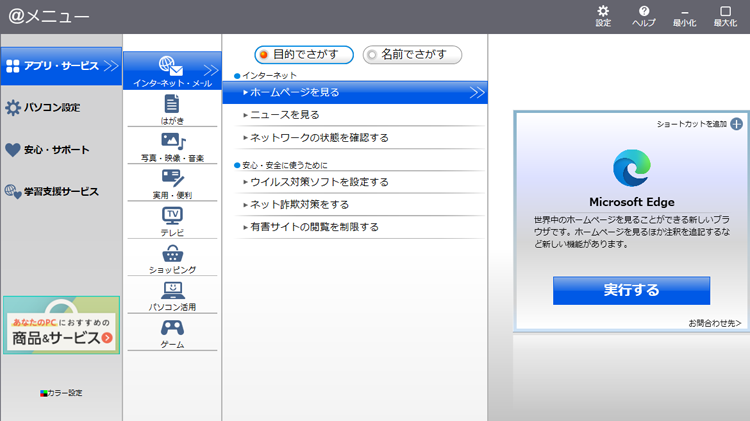The height and width of the screenshot is (421, 750).
Task: Click the heart icon beside 安心・サポート
Action: point(12,150)
